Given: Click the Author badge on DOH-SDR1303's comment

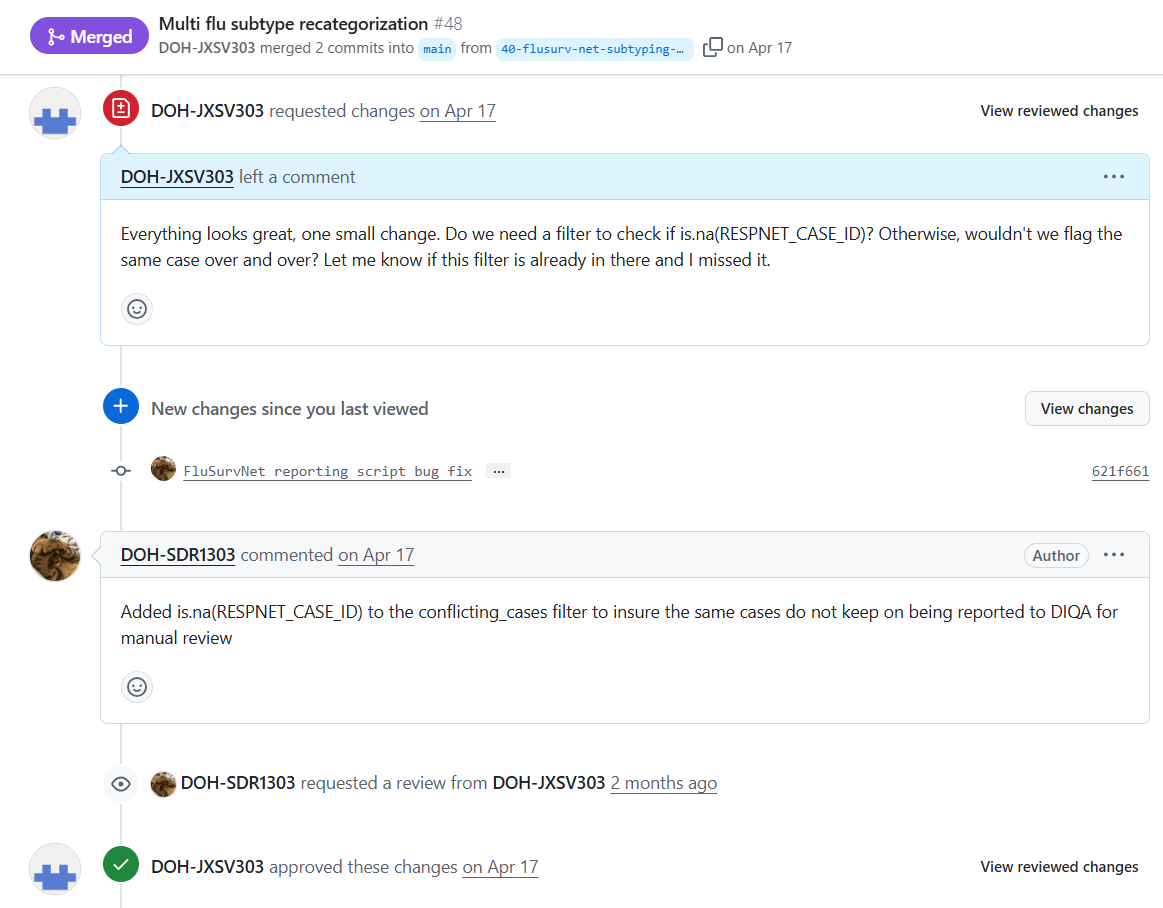Looking at the screenshot, I should point(1056,554).
